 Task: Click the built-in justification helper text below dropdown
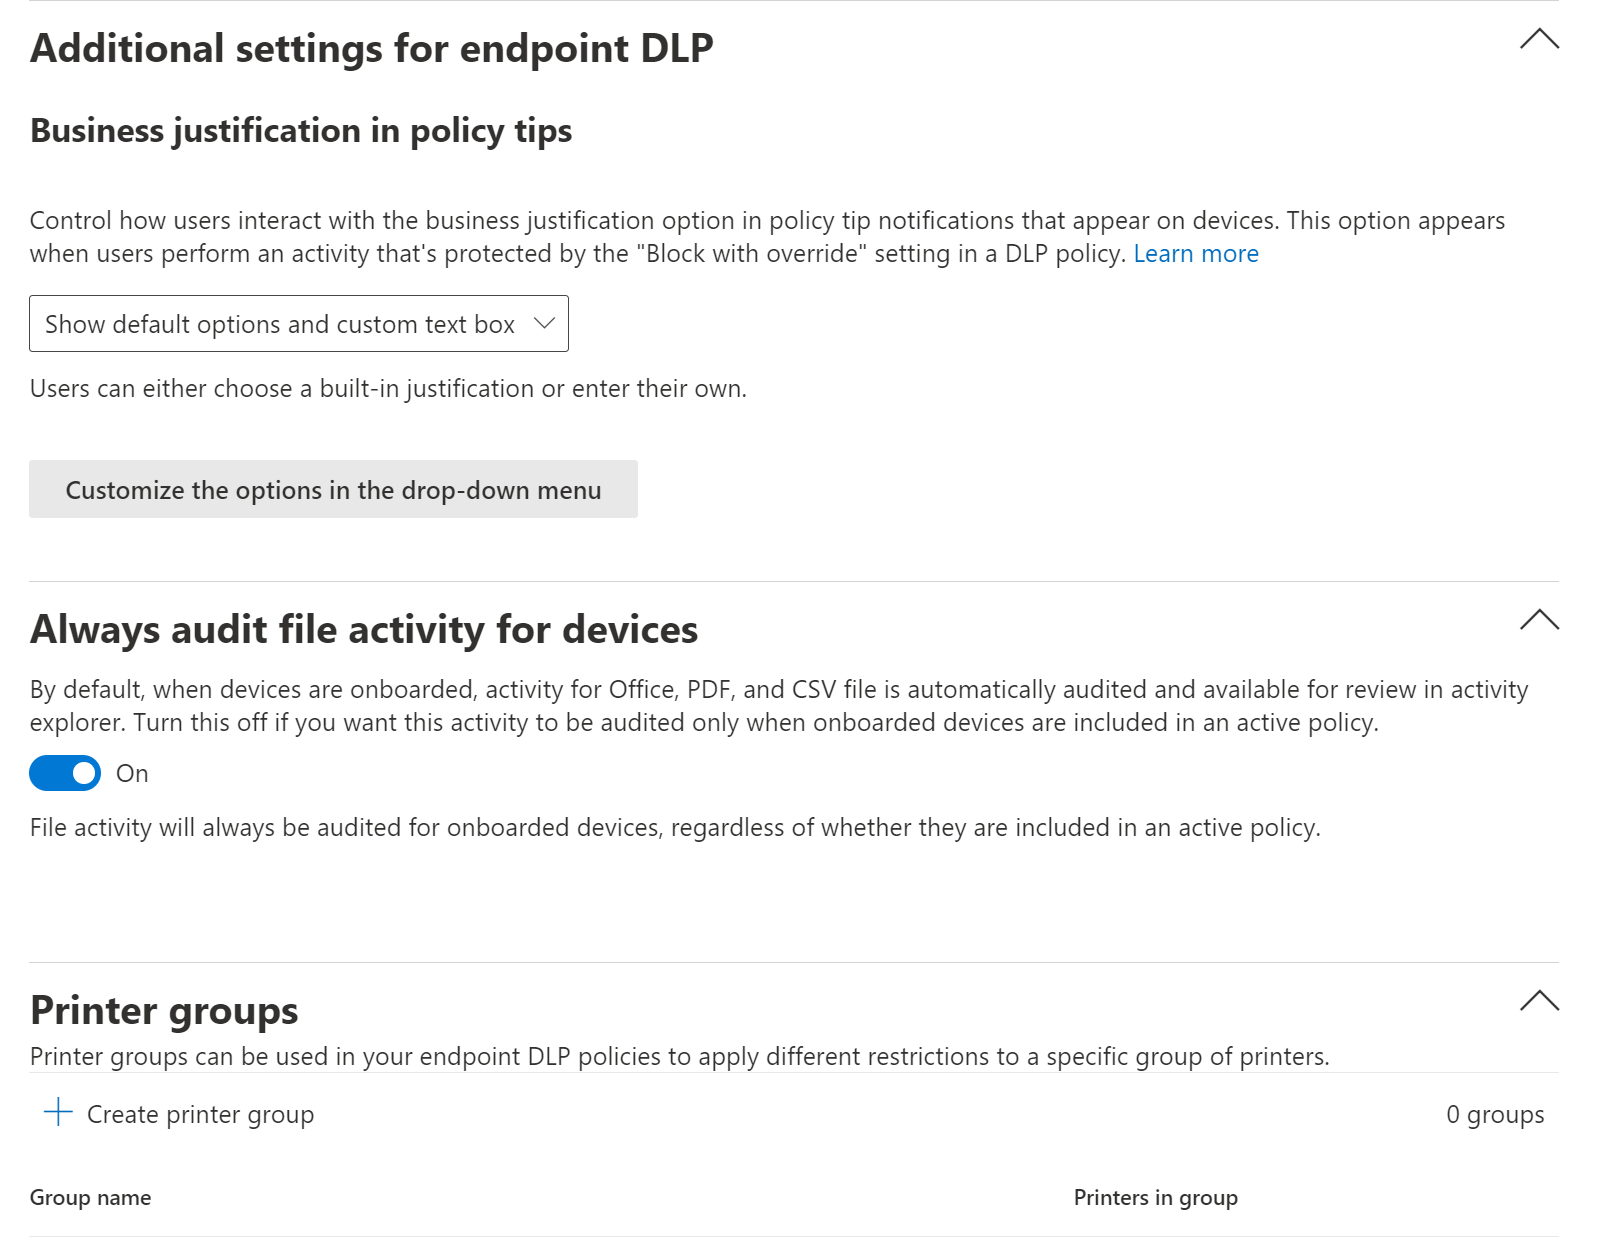pos(388,389)
